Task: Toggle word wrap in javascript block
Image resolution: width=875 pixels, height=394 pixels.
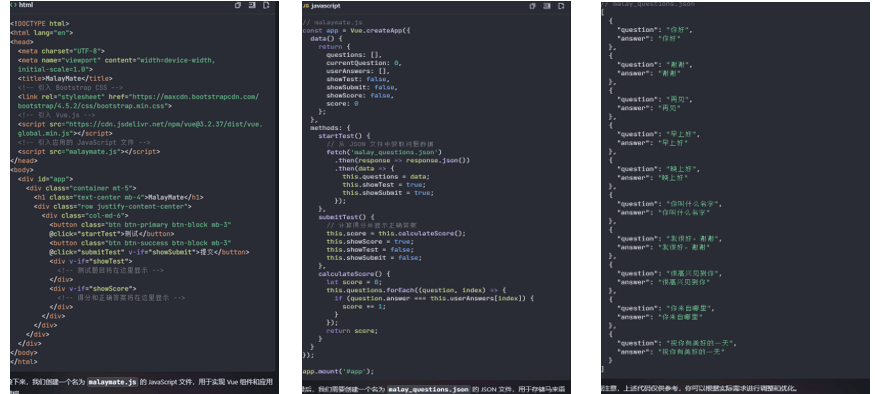Action: 547,6
